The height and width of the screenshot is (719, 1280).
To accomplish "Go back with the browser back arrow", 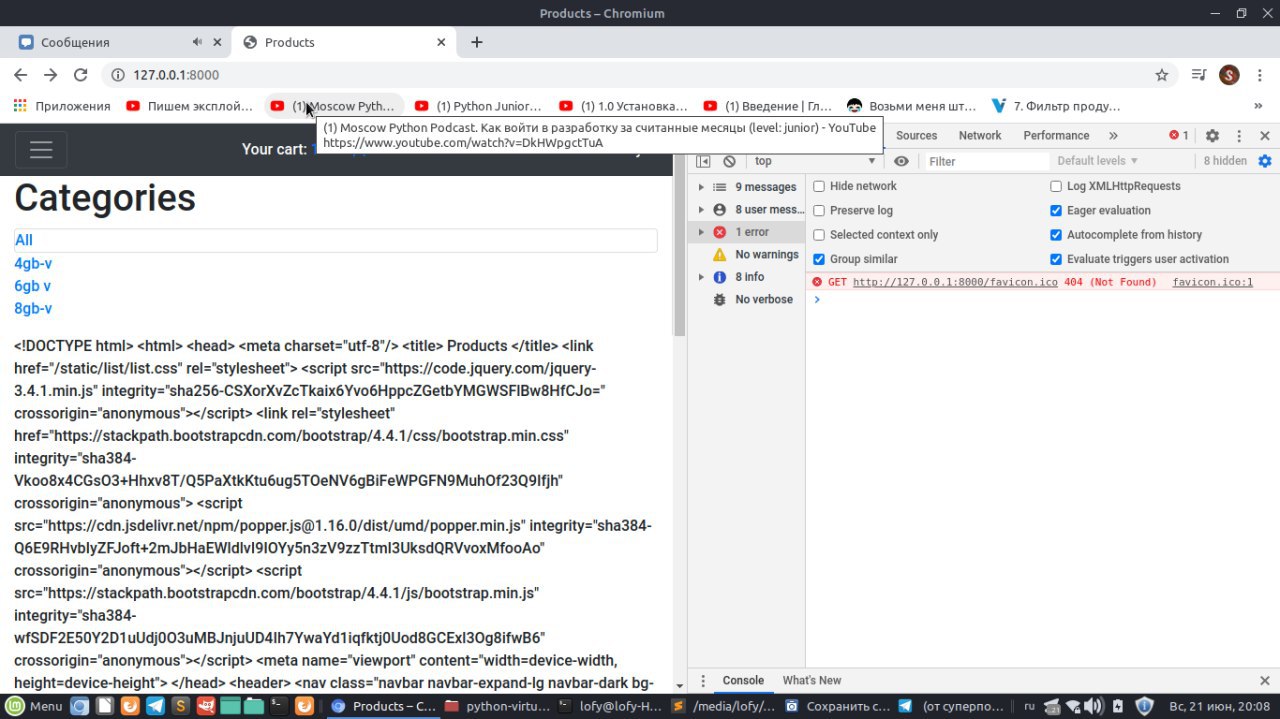I will pos(20,75).
